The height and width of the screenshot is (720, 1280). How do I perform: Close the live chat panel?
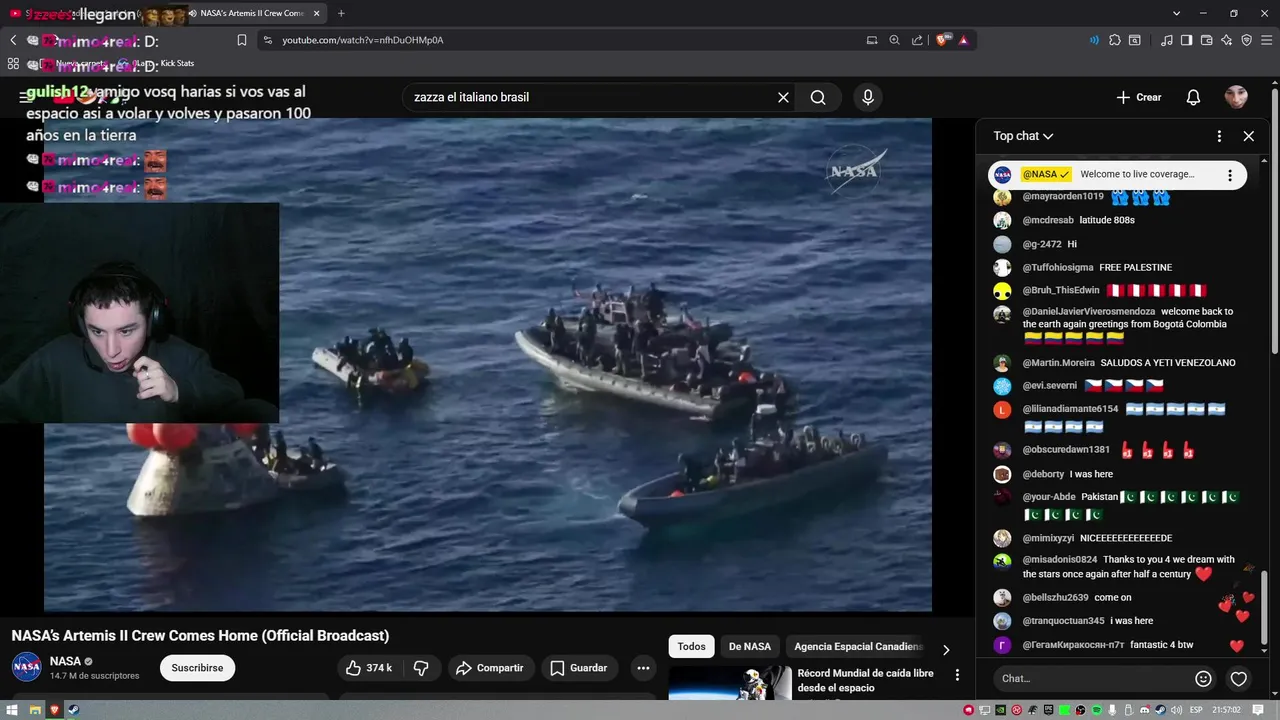(1248, 136)
